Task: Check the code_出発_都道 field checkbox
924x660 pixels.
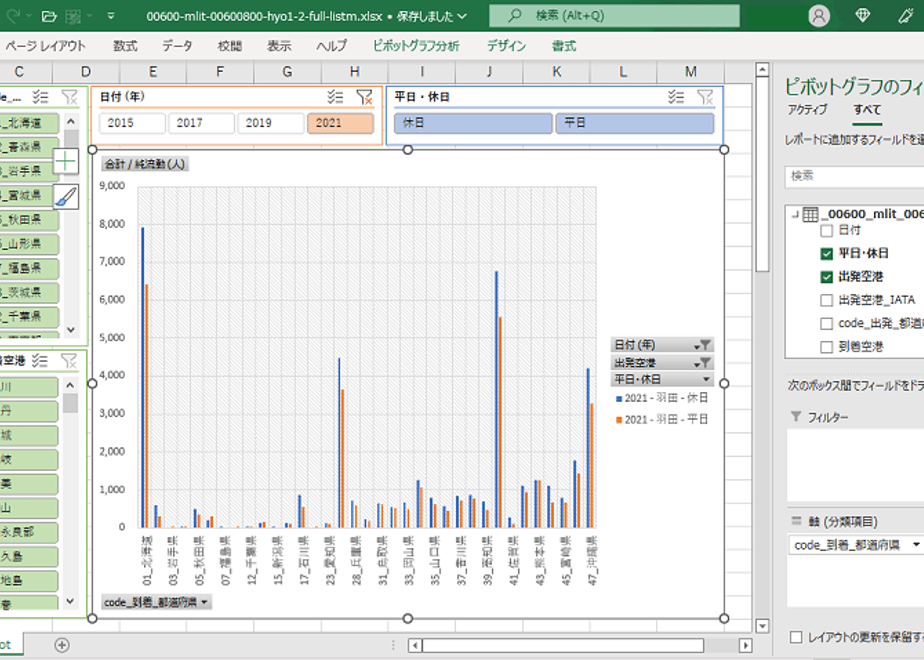Action: 827,324
